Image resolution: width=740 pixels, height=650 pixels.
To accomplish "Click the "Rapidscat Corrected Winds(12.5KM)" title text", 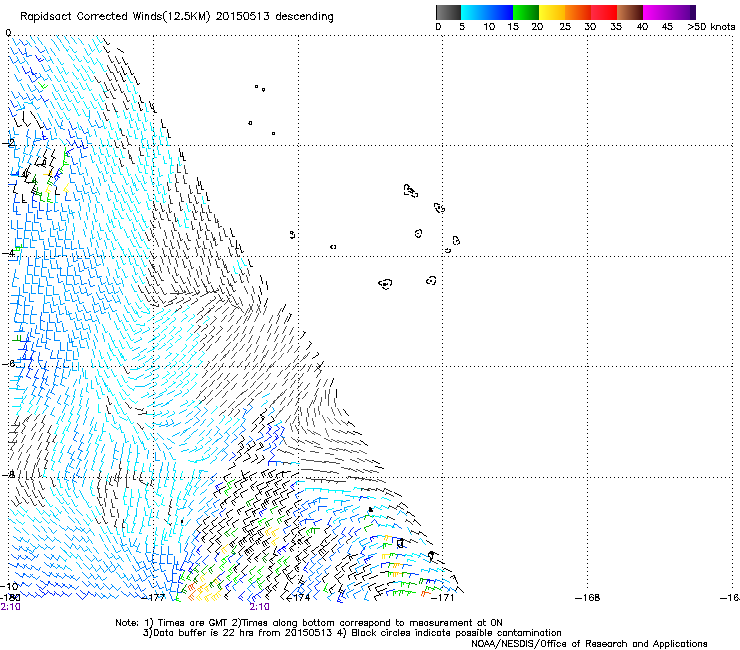I will tap(115, 17).
